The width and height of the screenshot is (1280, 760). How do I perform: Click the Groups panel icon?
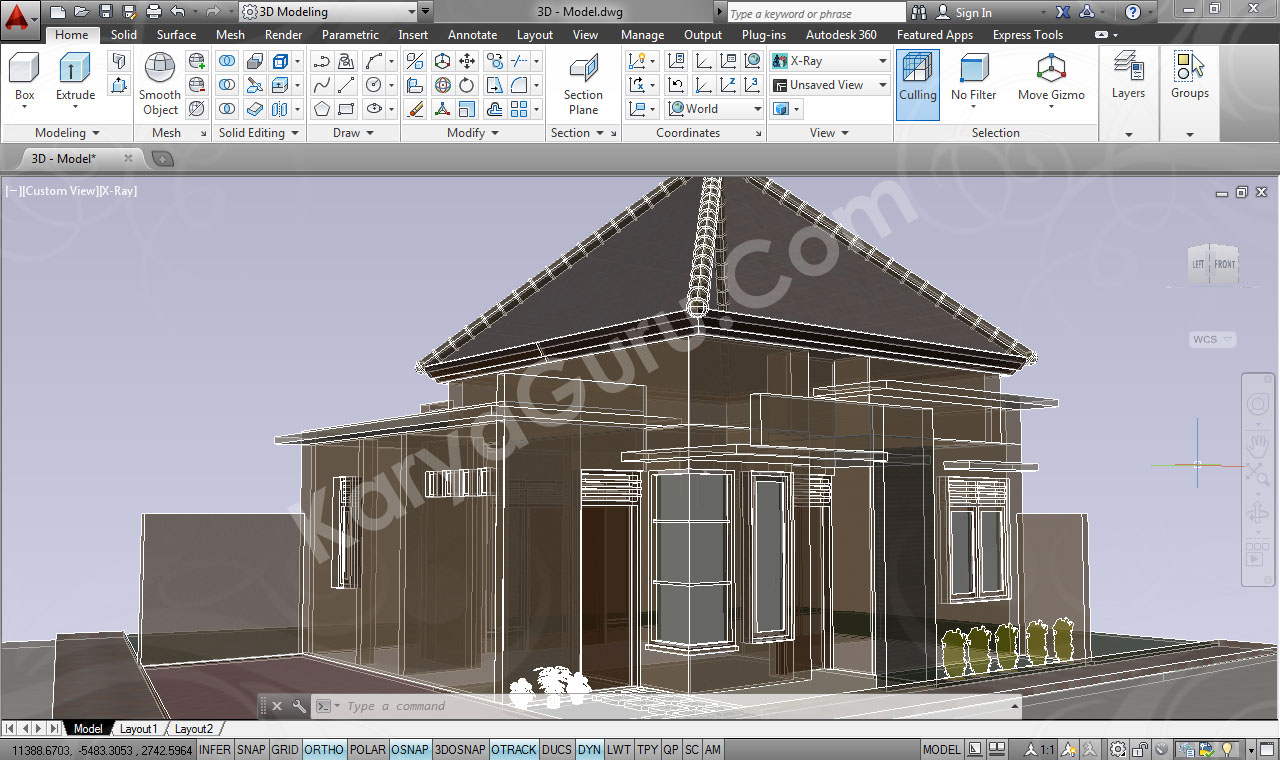pyautogui.click(x=1189, y=70)
